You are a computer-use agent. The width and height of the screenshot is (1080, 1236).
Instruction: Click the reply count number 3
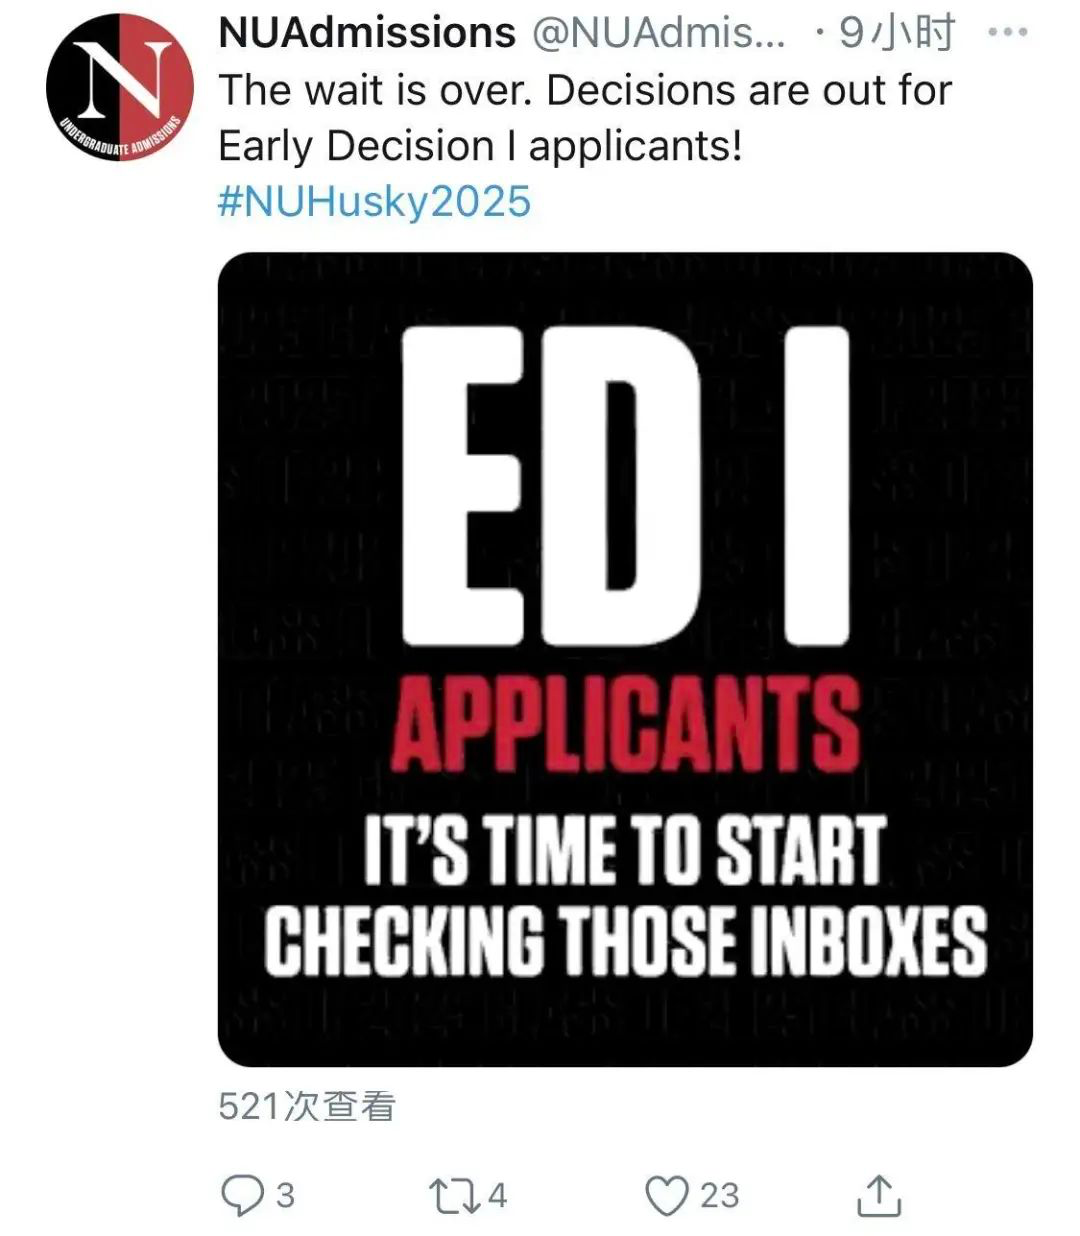coord(286,1195)
